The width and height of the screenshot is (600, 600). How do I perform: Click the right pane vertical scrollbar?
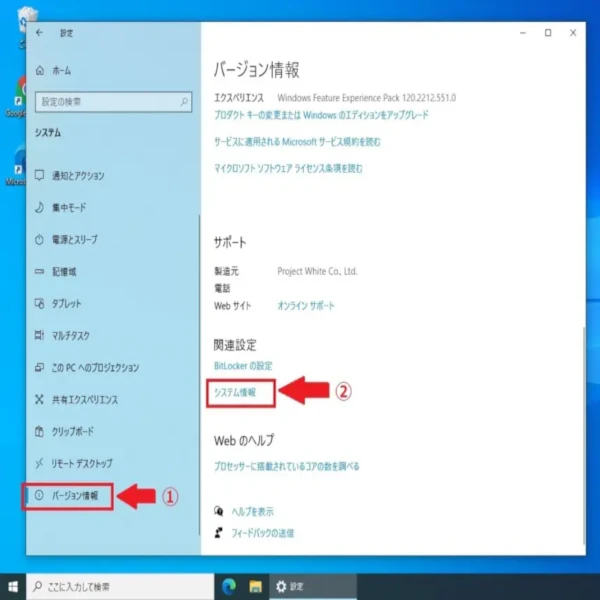[583, 435]
